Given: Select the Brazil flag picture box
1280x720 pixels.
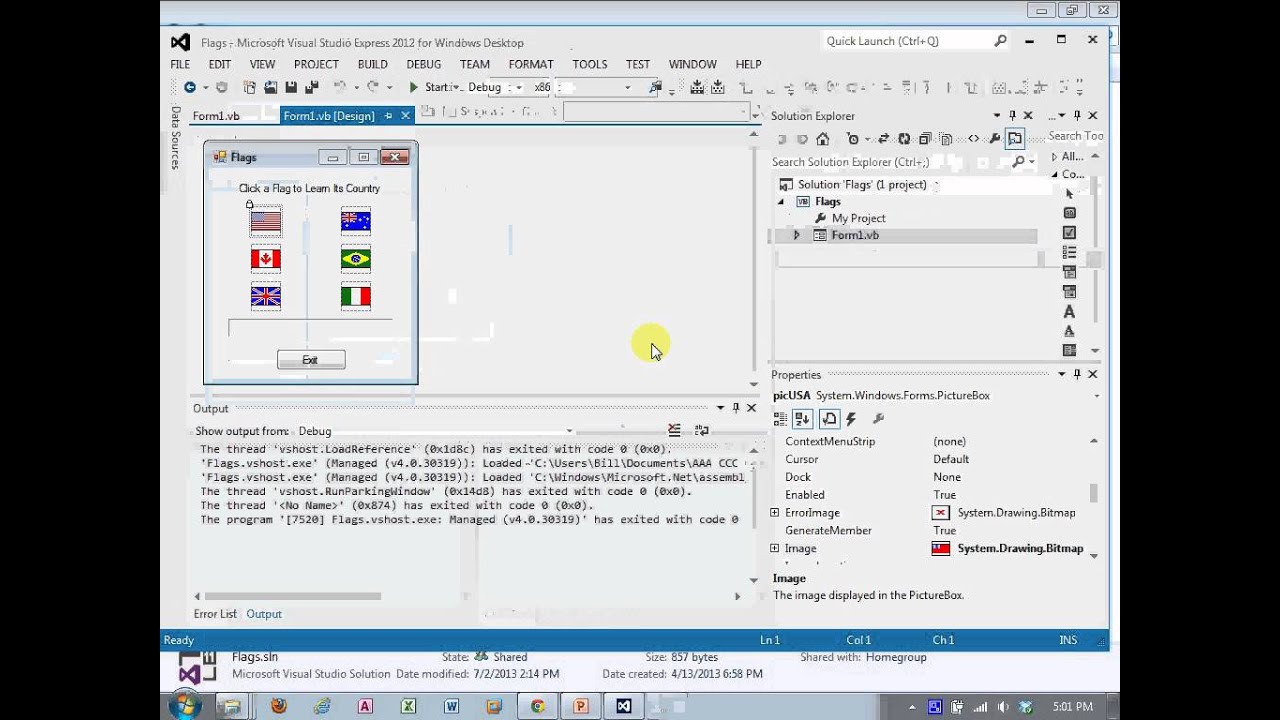Looking at the screenshot, I should (x=356, y=260).
